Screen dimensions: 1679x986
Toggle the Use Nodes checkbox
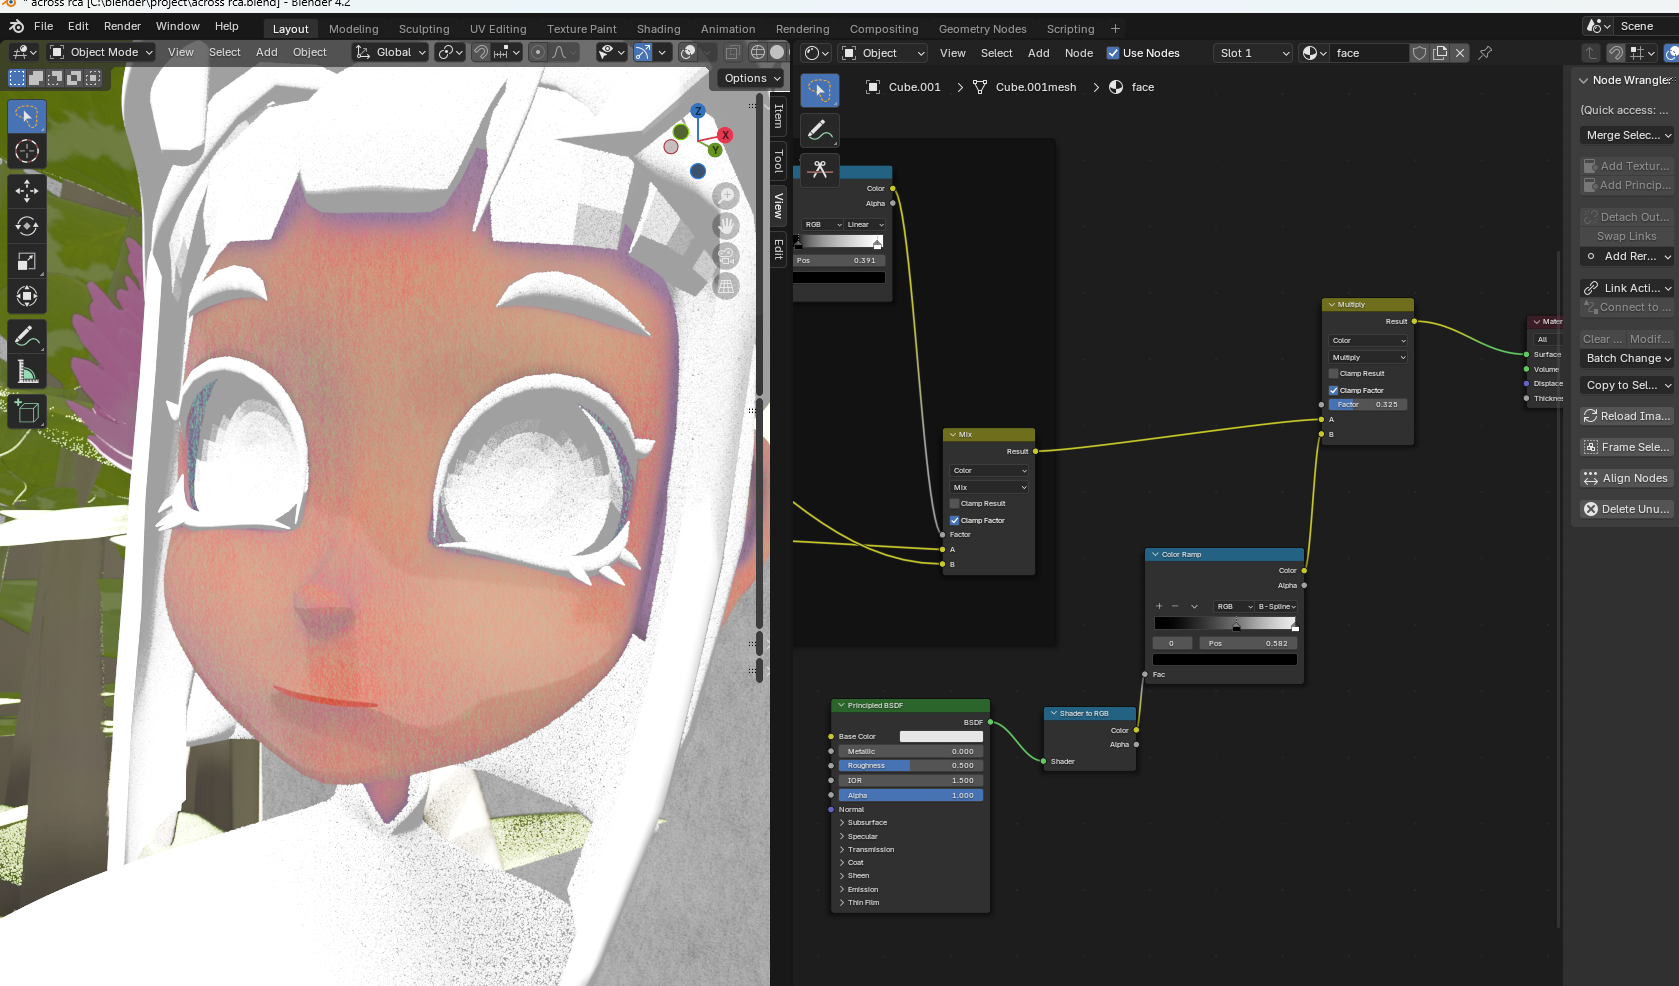[x=1113, y=53]
